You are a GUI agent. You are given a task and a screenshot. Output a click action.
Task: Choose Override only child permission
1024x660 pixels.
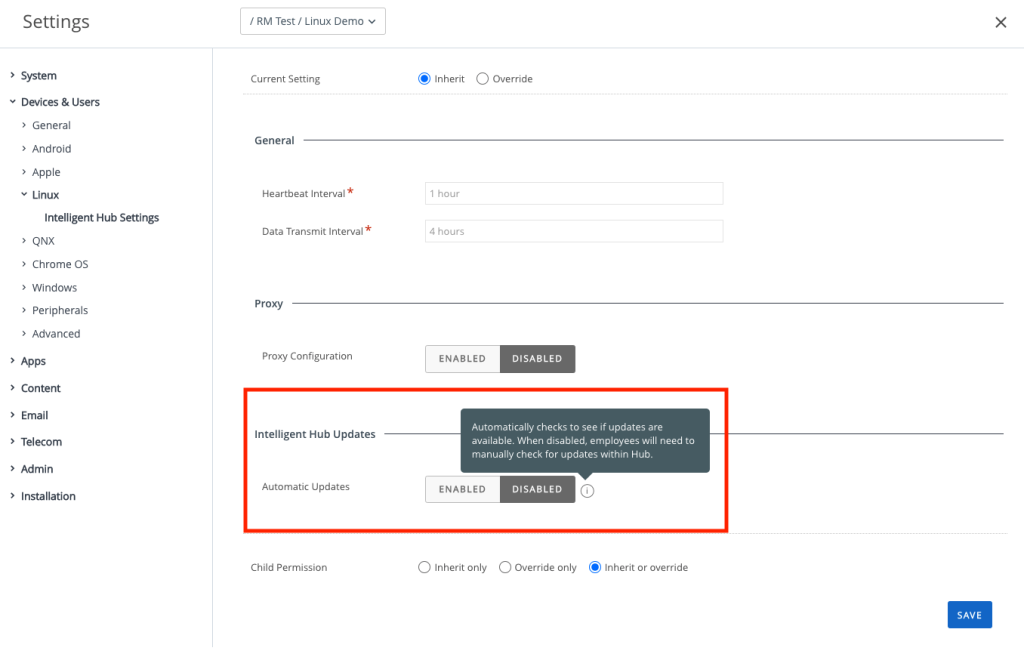(505, 568)
